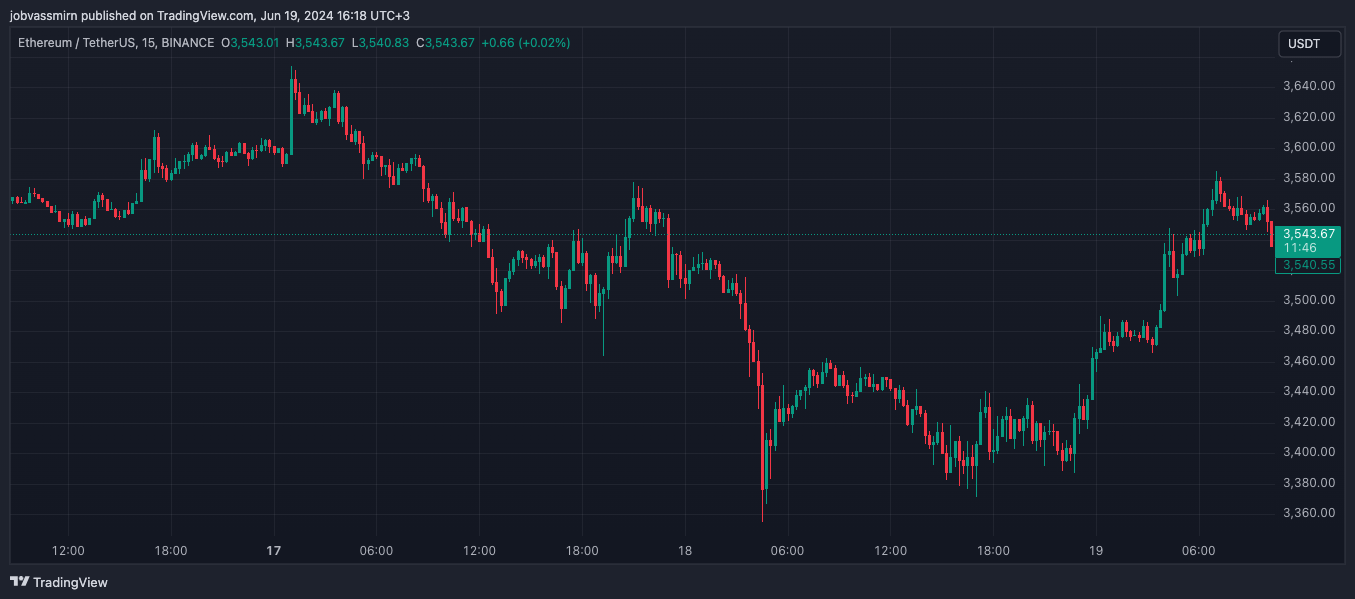Select the open value O3,543.01
This screenshot has width=1355, height=599.
point(250,43)
